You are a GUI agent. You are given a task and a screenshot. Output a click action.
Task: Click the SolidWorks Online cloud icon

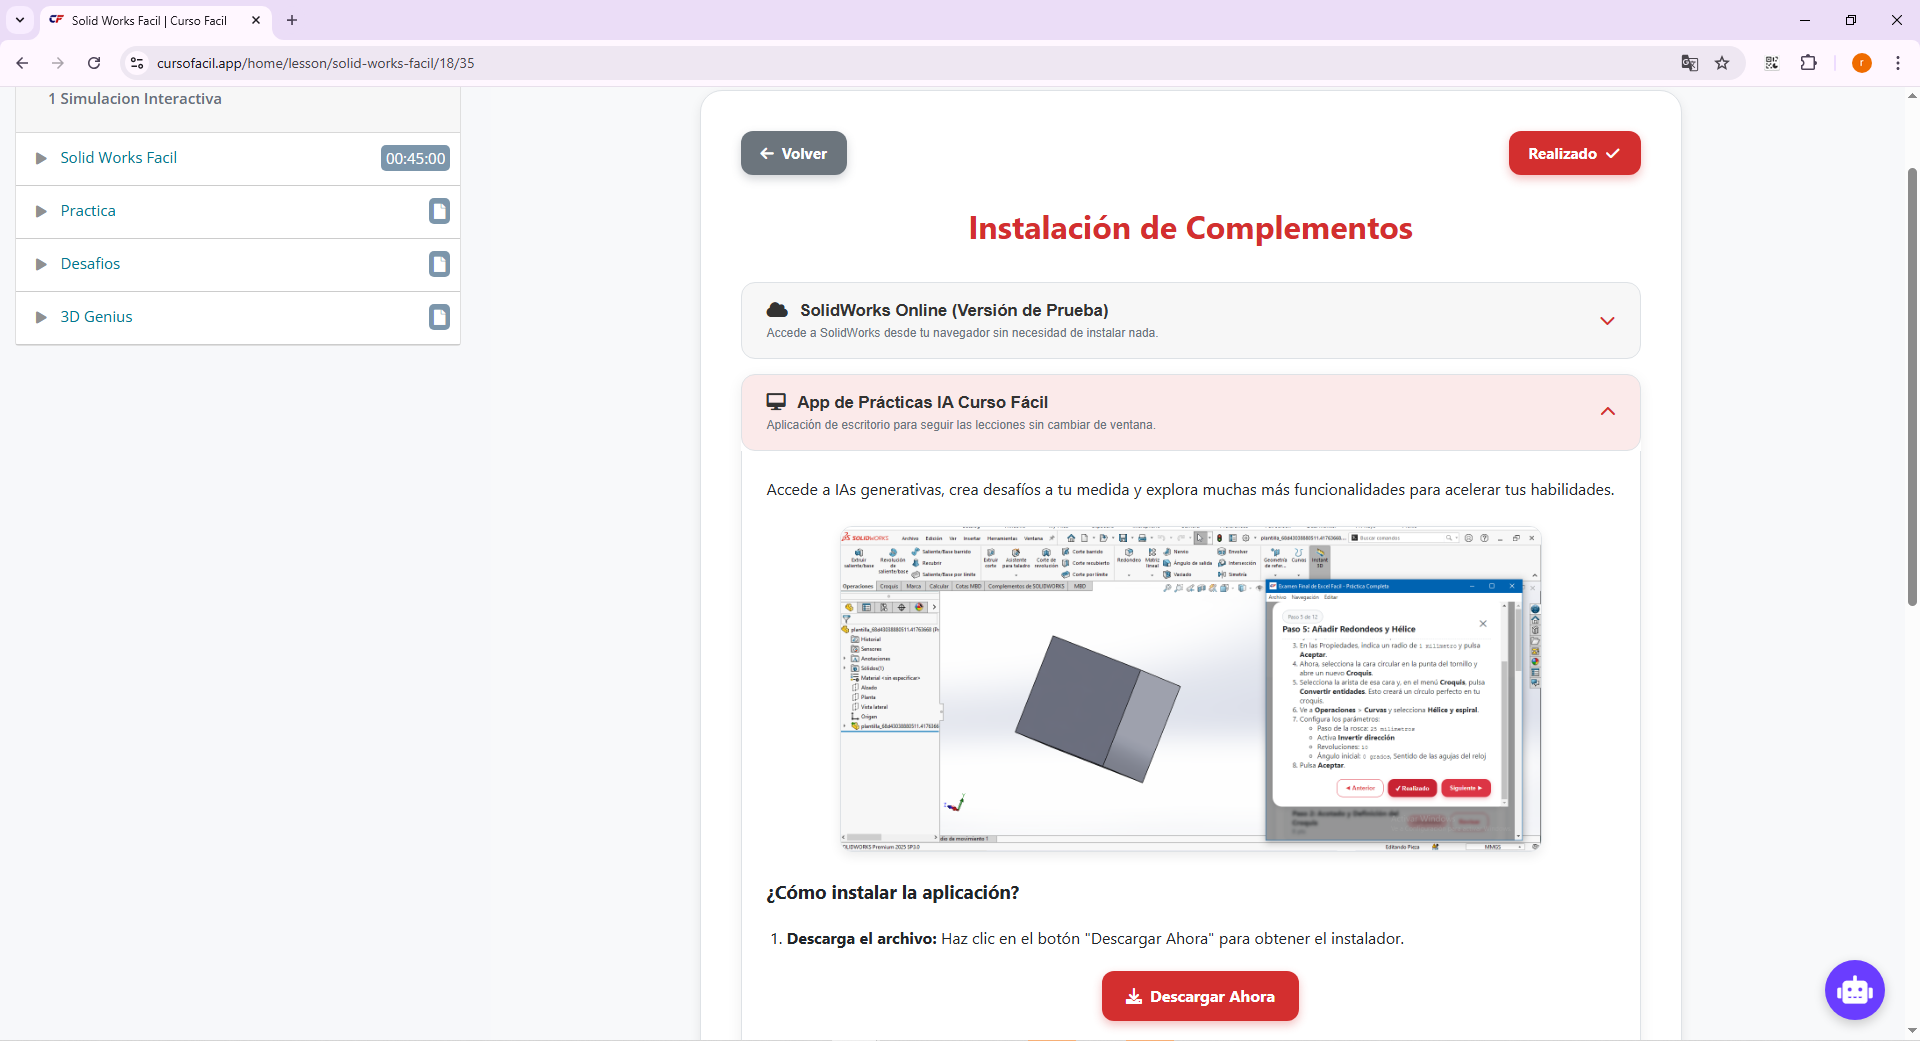click(x=777, y=310)
